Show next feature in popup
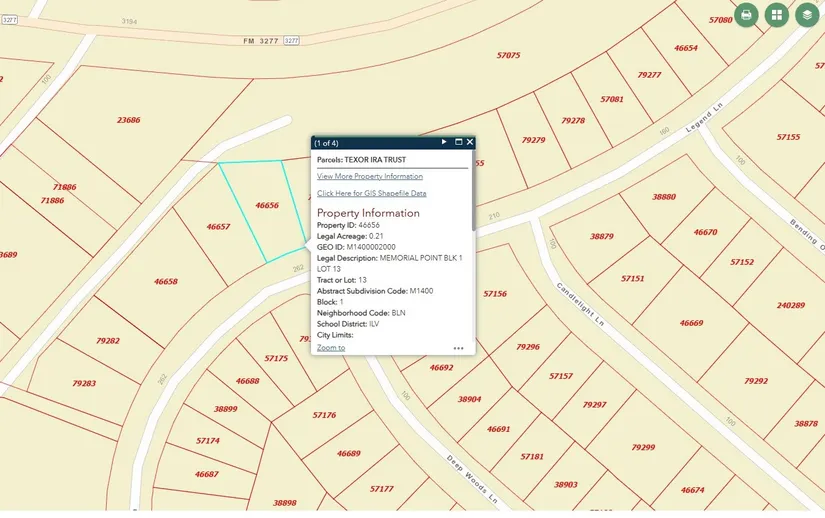The height and width of the screenshot is (518, 825). [444, 142]
